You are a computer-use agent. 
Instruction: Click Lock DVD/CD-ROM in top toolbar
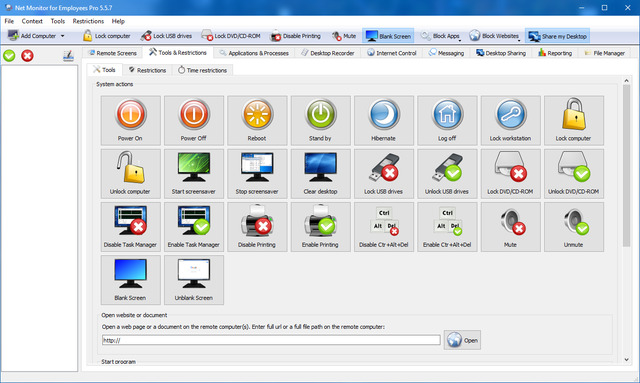tap(231, 36)
